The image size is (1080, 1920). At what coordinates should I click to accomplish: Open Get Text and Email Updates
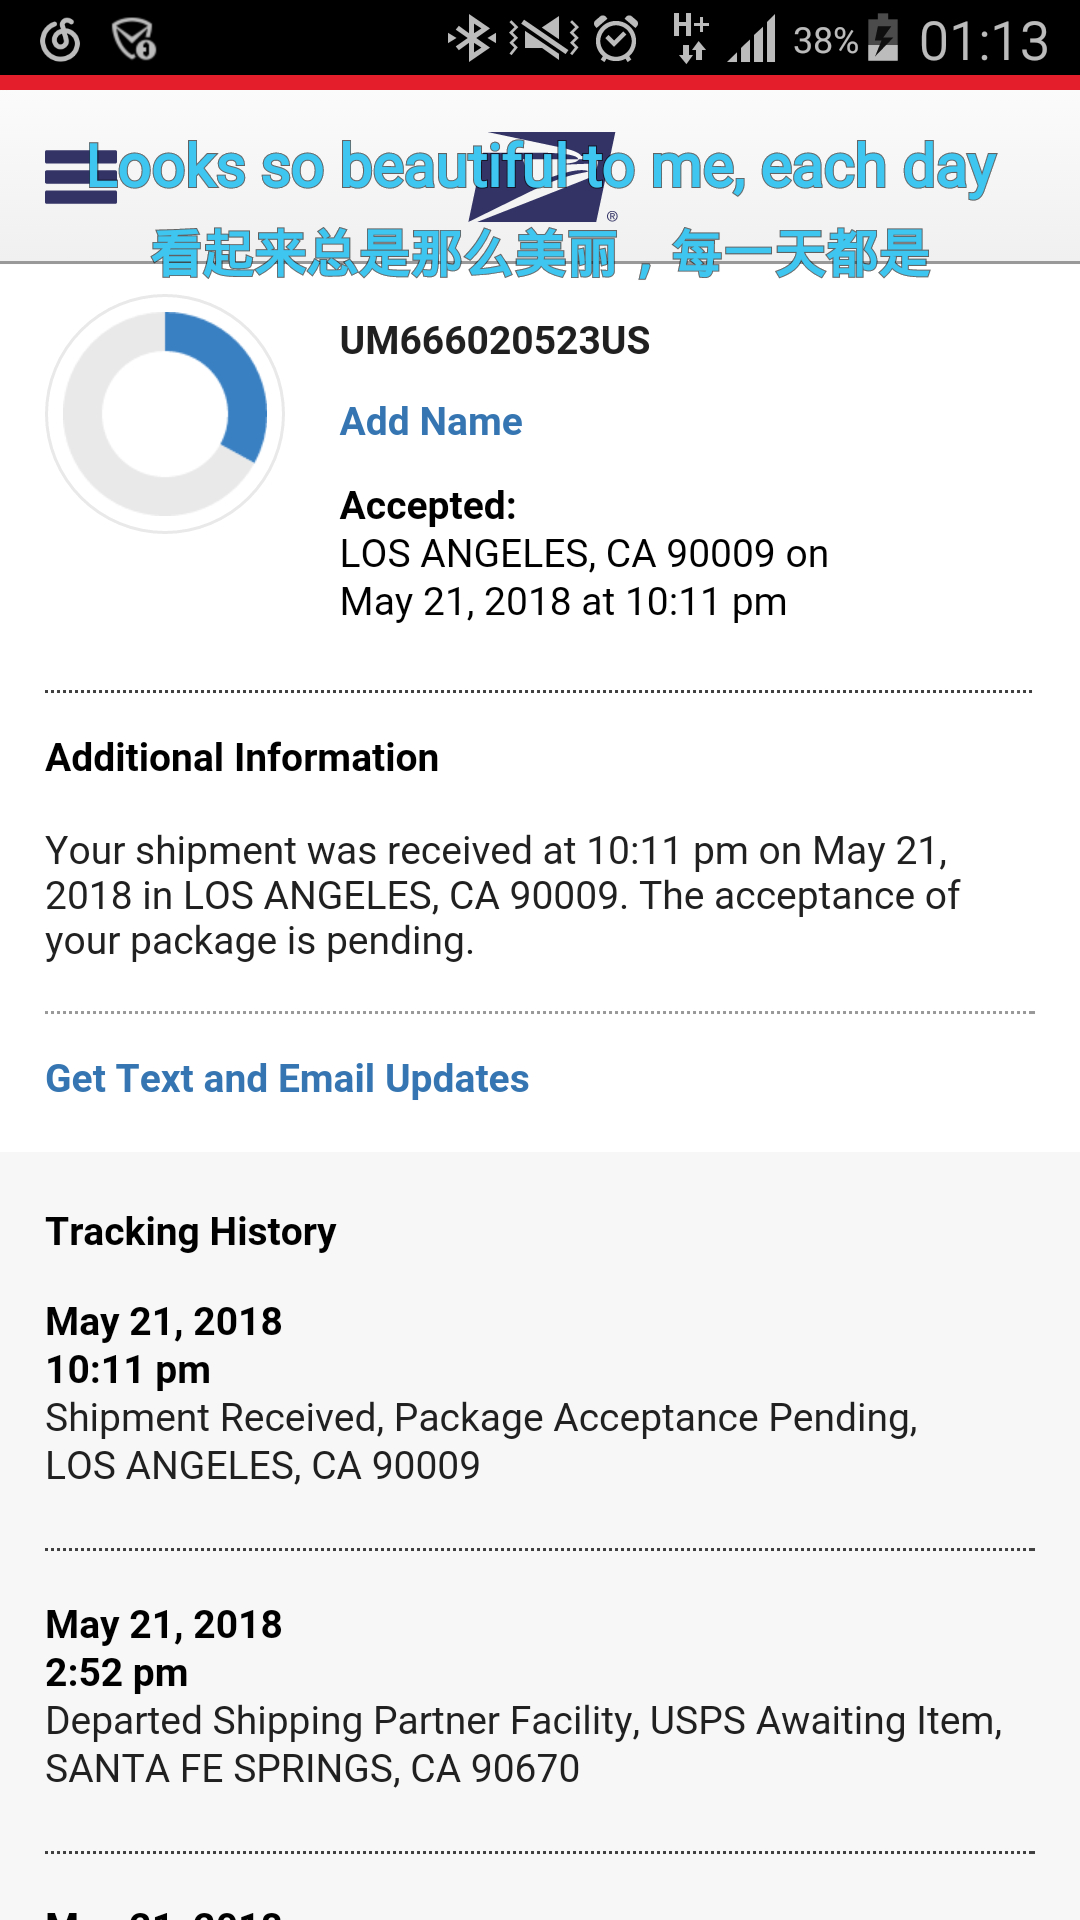click(287, 1079)
